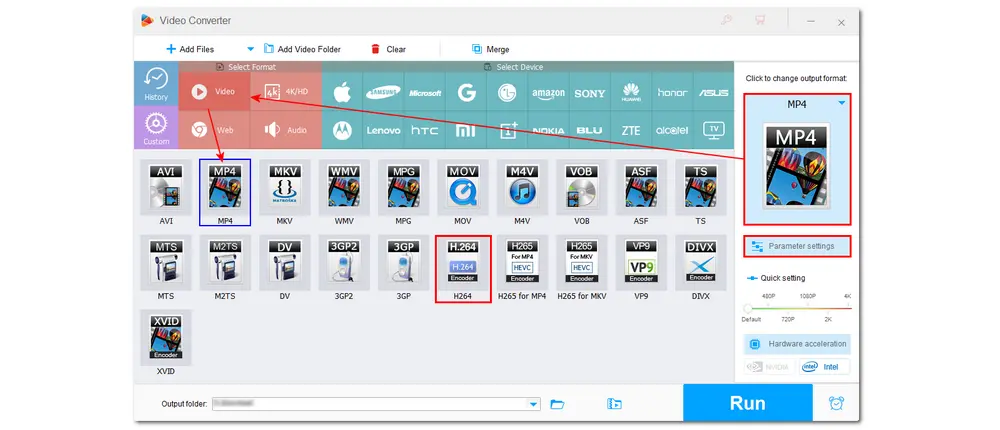Open OnePlus device presets

[x=507, y=130]
